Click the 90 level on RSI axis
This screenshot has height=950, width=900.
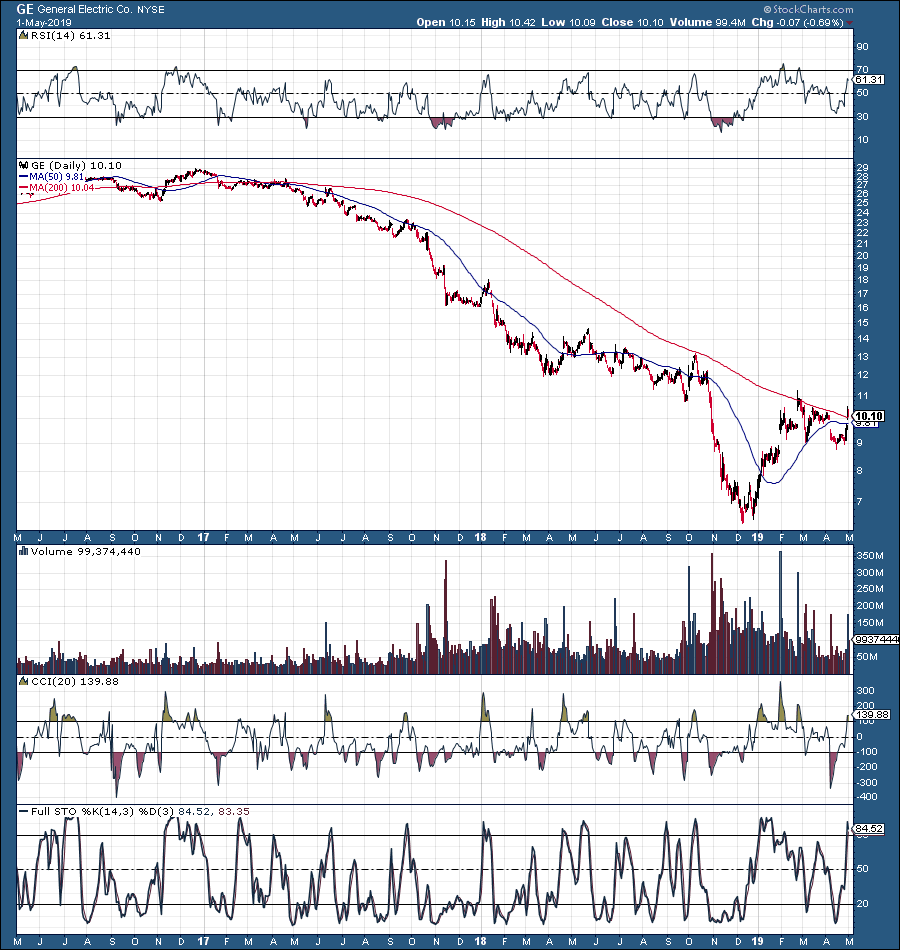click(862, 47)
